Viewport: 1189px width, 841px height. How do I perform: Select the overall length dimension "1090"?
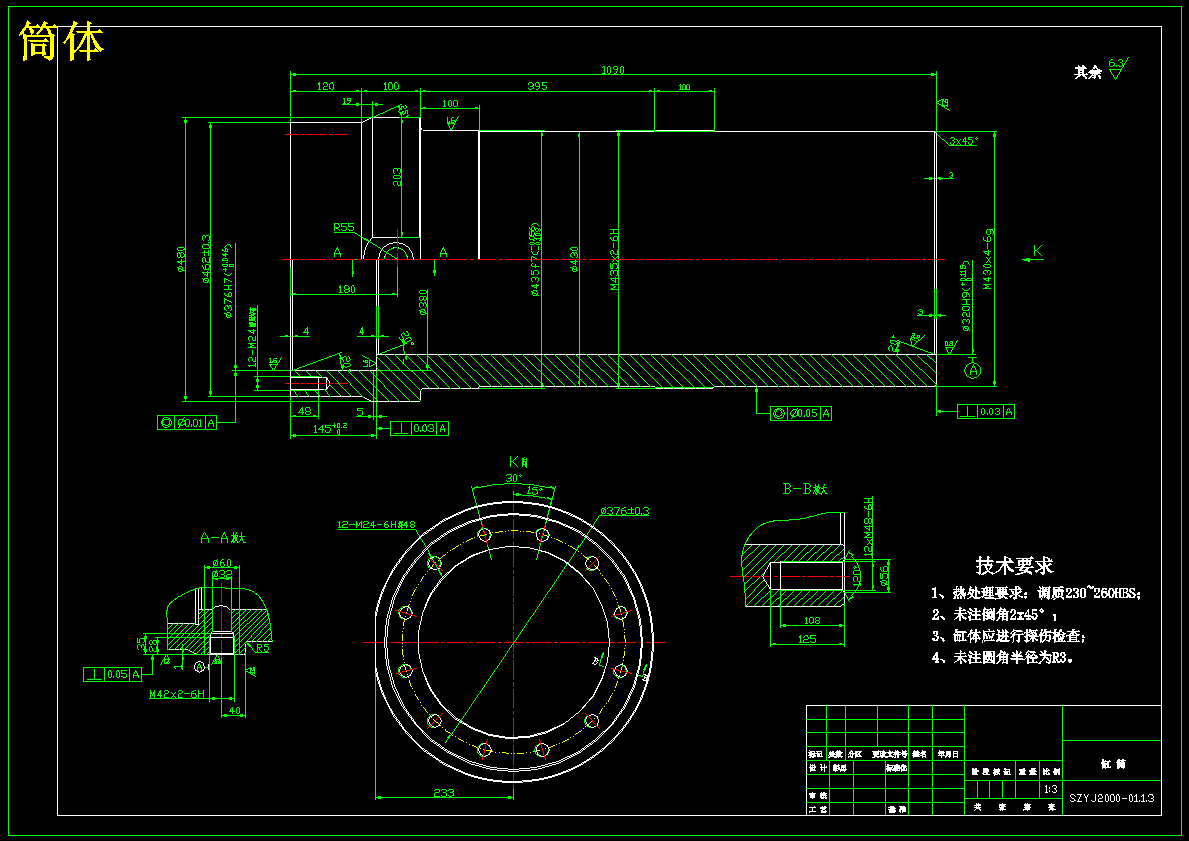[x=613, y=70]
